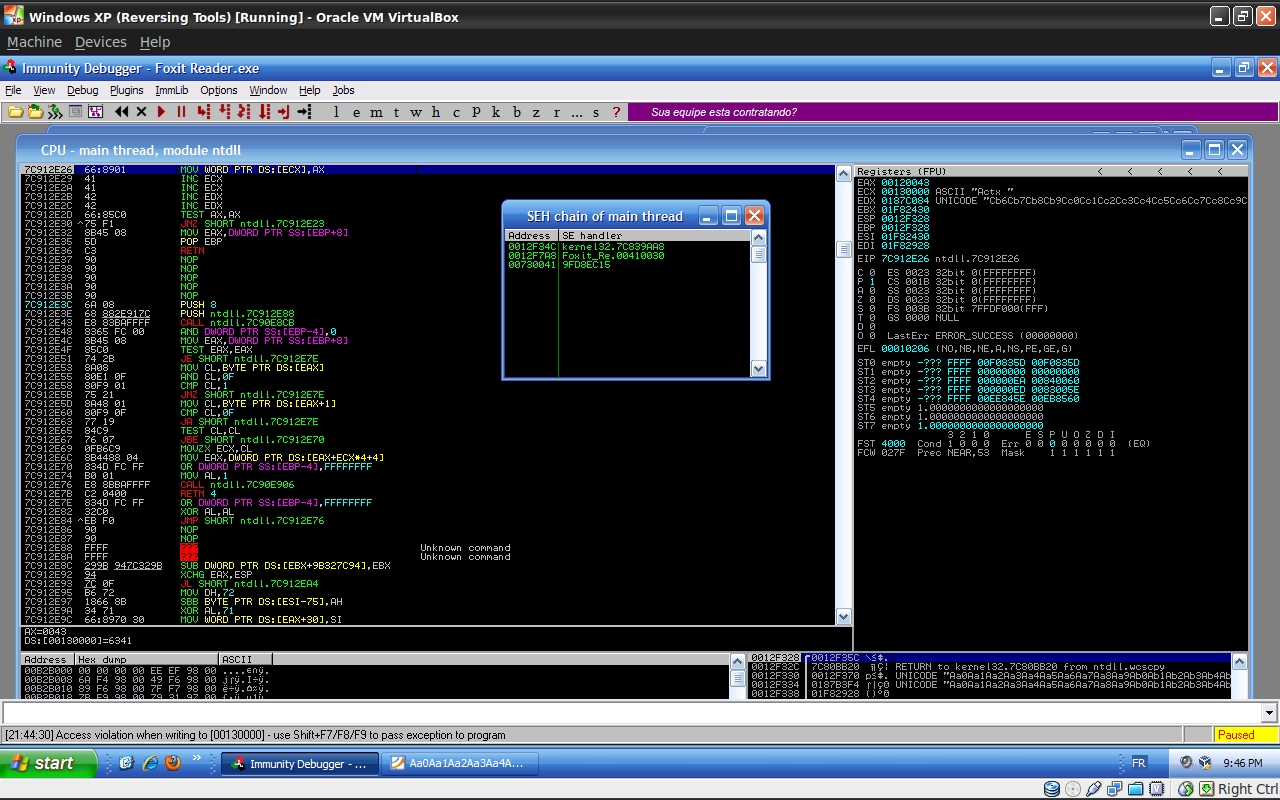Image resolution: width=1280 pixels, height=800 pixels.
Task: Click 'Sua equipe esta contratando?' purple banner
Action: point(952,112)
